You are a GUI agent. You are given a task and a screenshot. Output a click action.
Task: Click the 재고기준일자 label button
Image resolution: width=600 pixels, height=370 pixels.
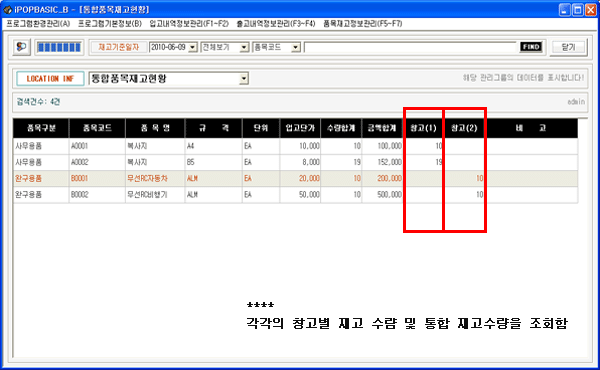(118, 47)
